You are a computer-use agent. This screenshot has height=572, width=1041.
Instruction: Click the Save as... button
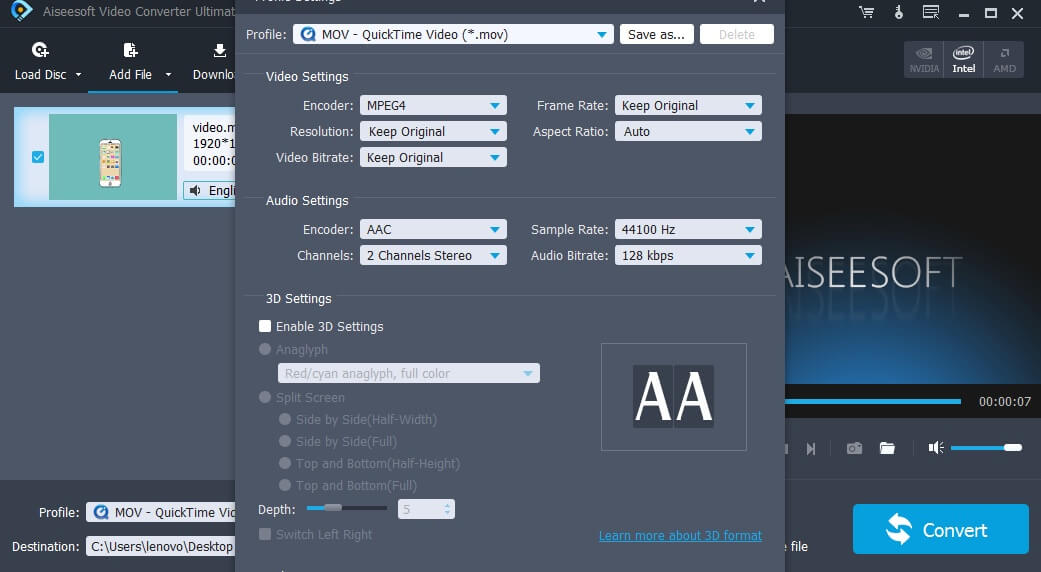657,35
